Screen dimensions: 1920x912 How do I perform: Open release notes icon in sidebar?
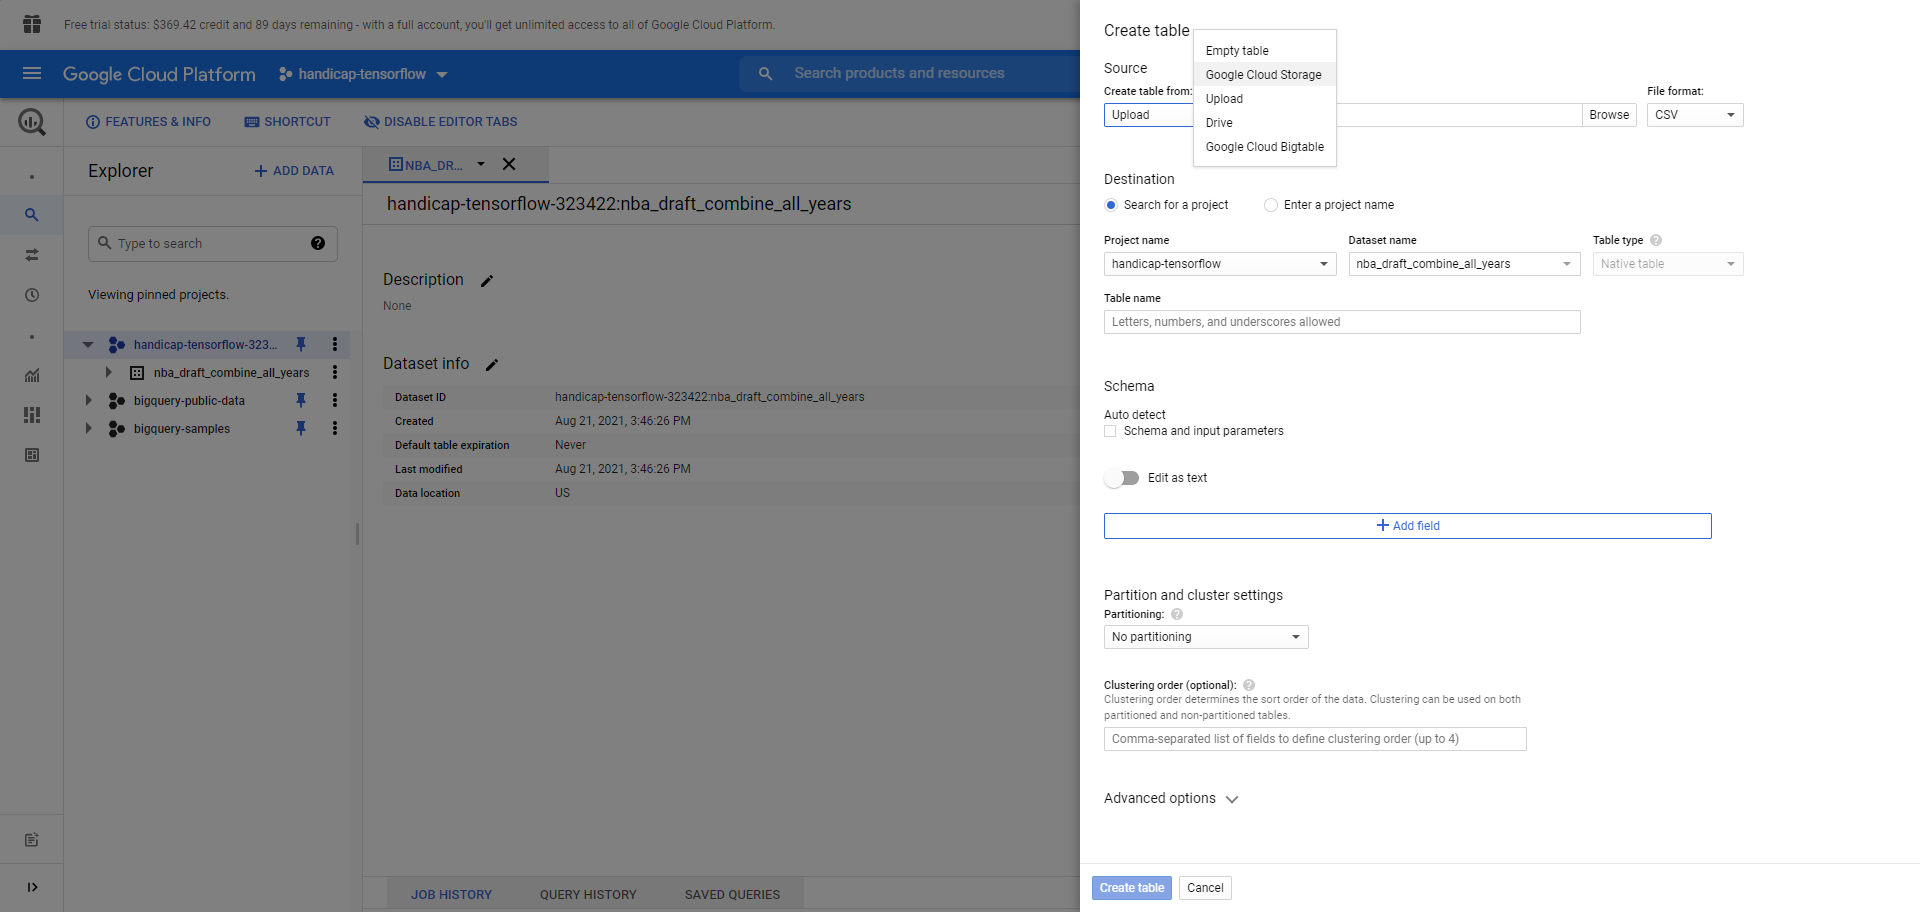(x=32, y=840)
